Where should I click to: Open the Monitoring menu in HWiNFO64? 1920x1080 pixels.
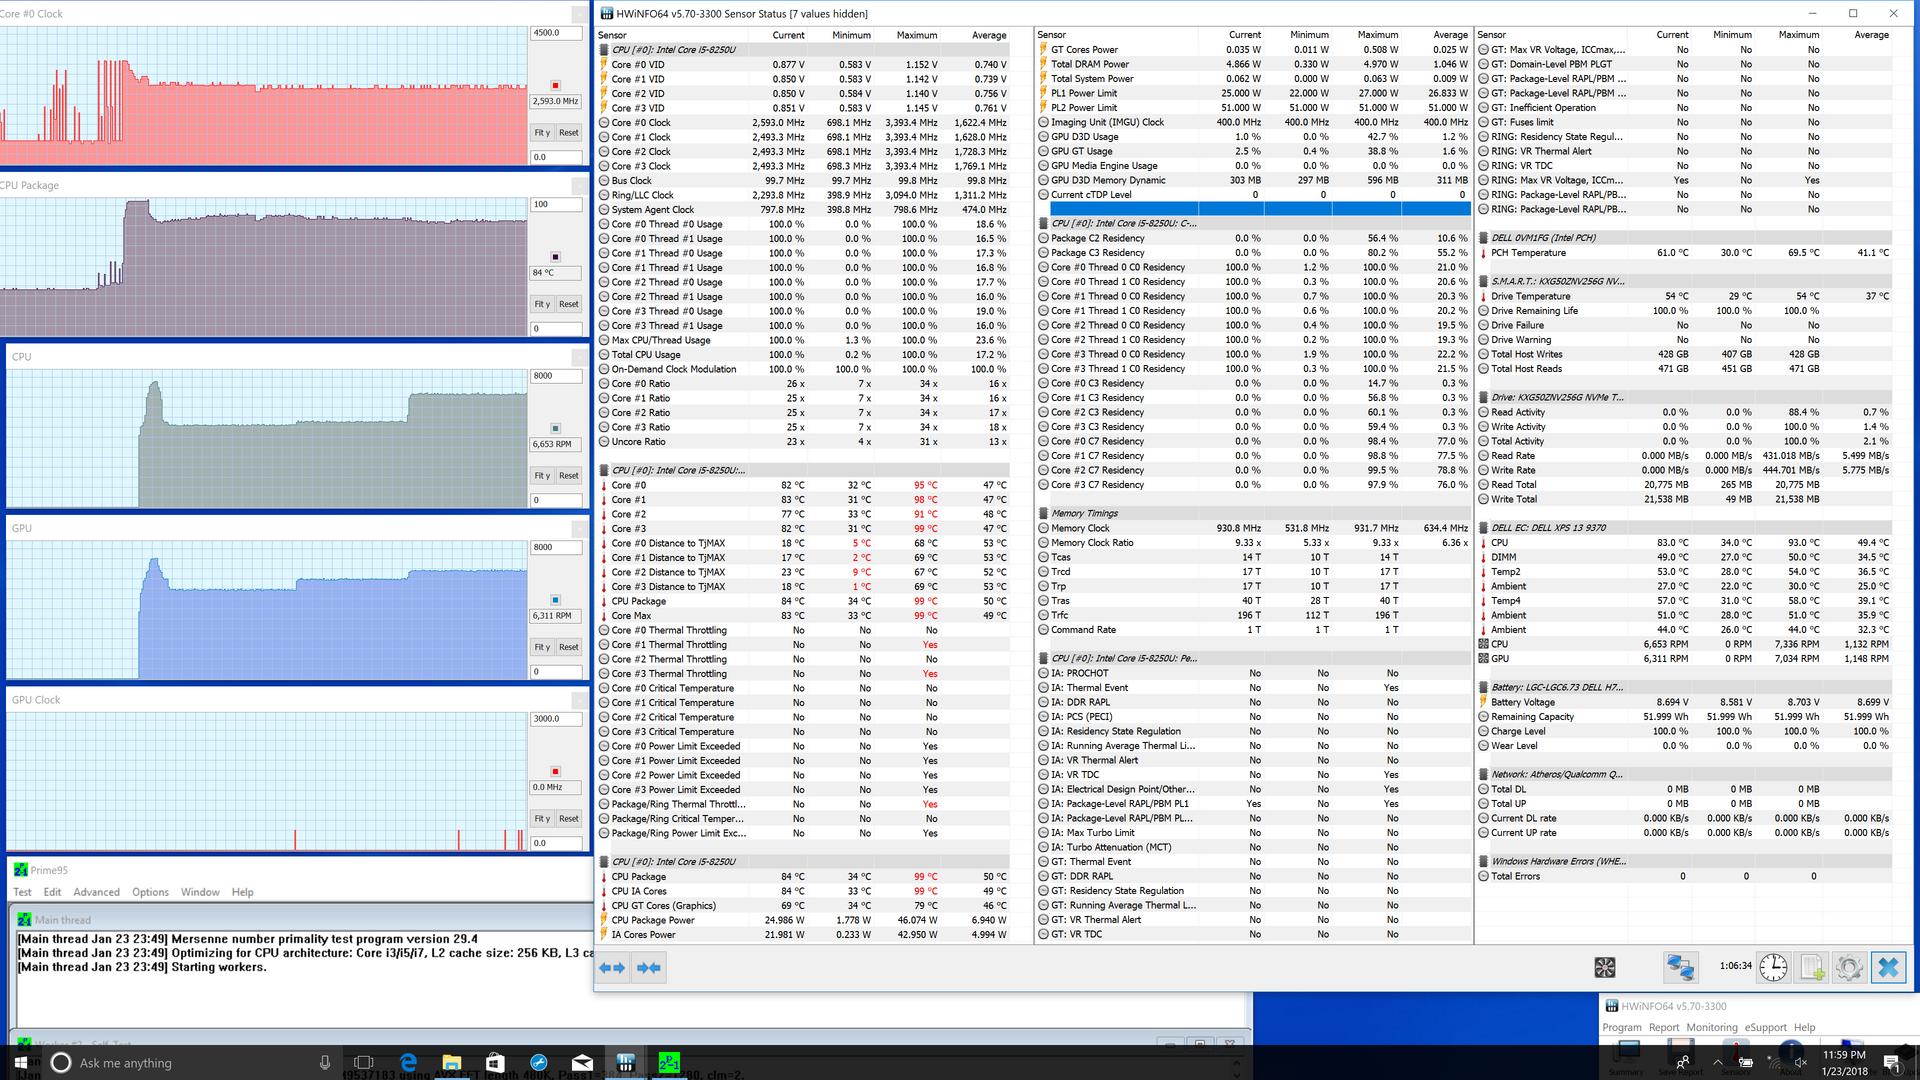[1711, 1027]
